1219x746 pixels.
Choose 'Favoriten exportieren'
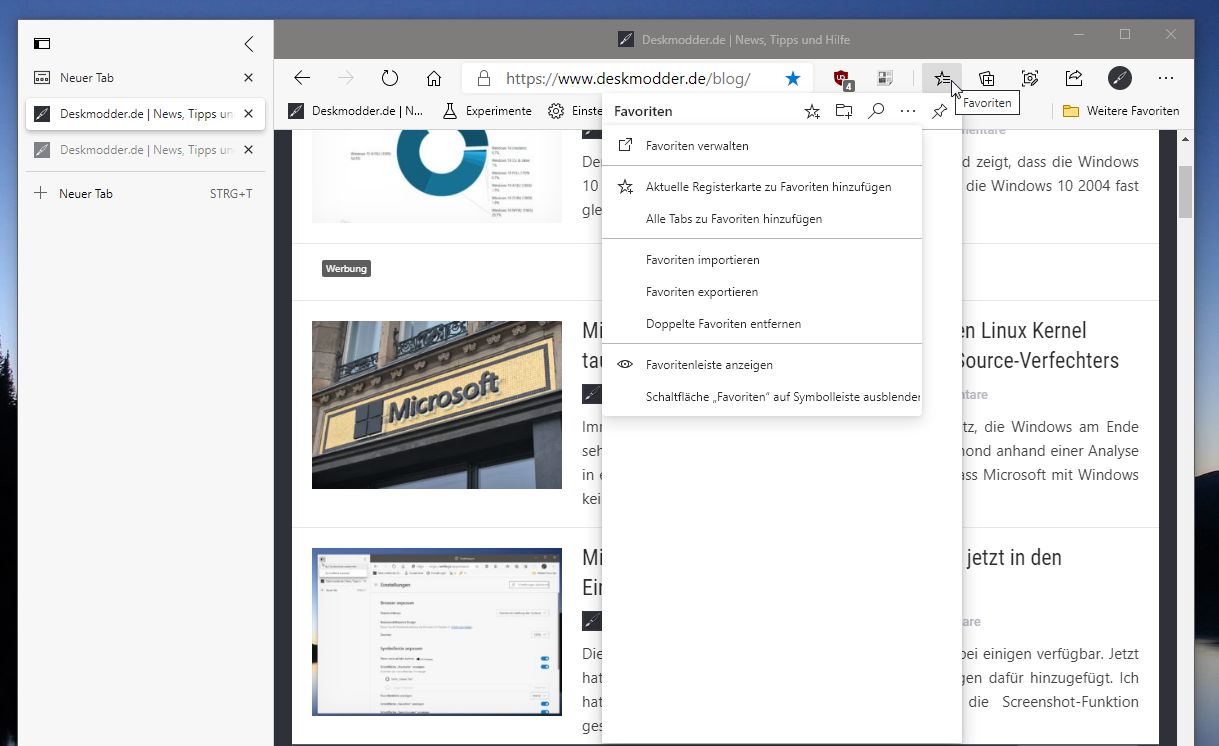[x=762, y=292]
